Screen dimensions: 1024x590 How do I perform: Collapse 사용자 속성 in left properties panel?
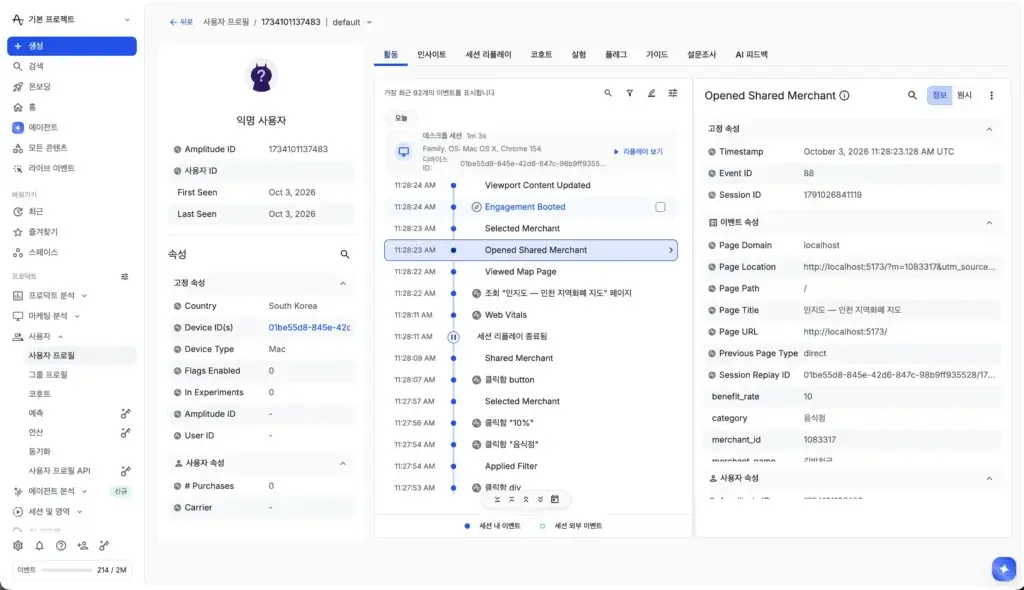click(x=343, y=463)
